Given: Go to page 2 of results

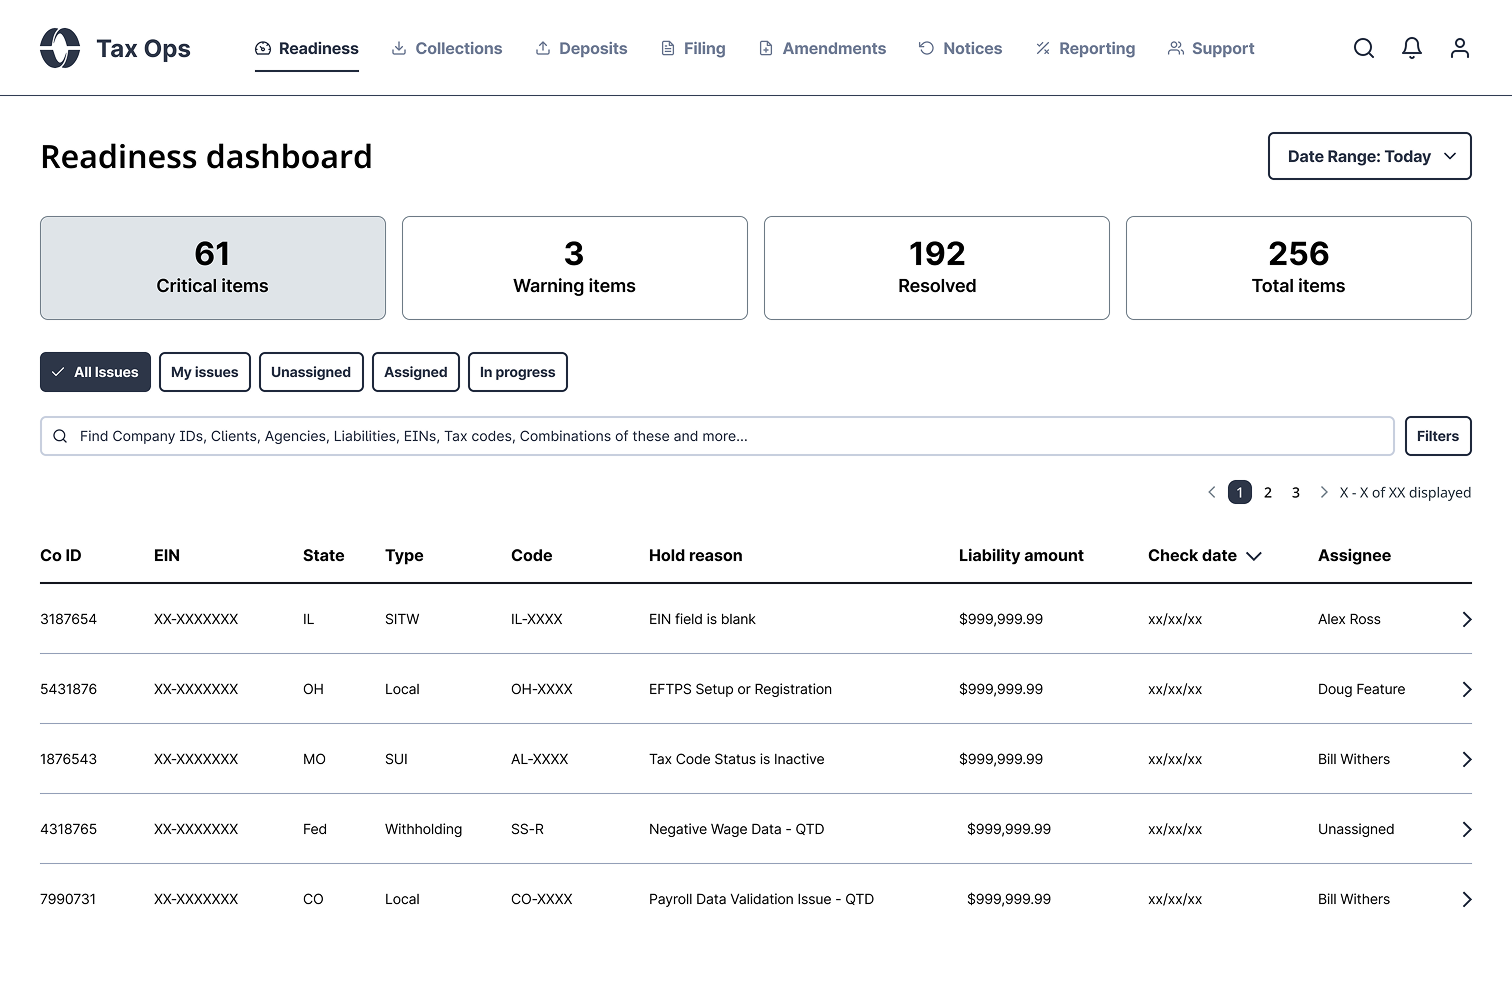Looking at the screenshot, I should click(x=1267, y=492).
